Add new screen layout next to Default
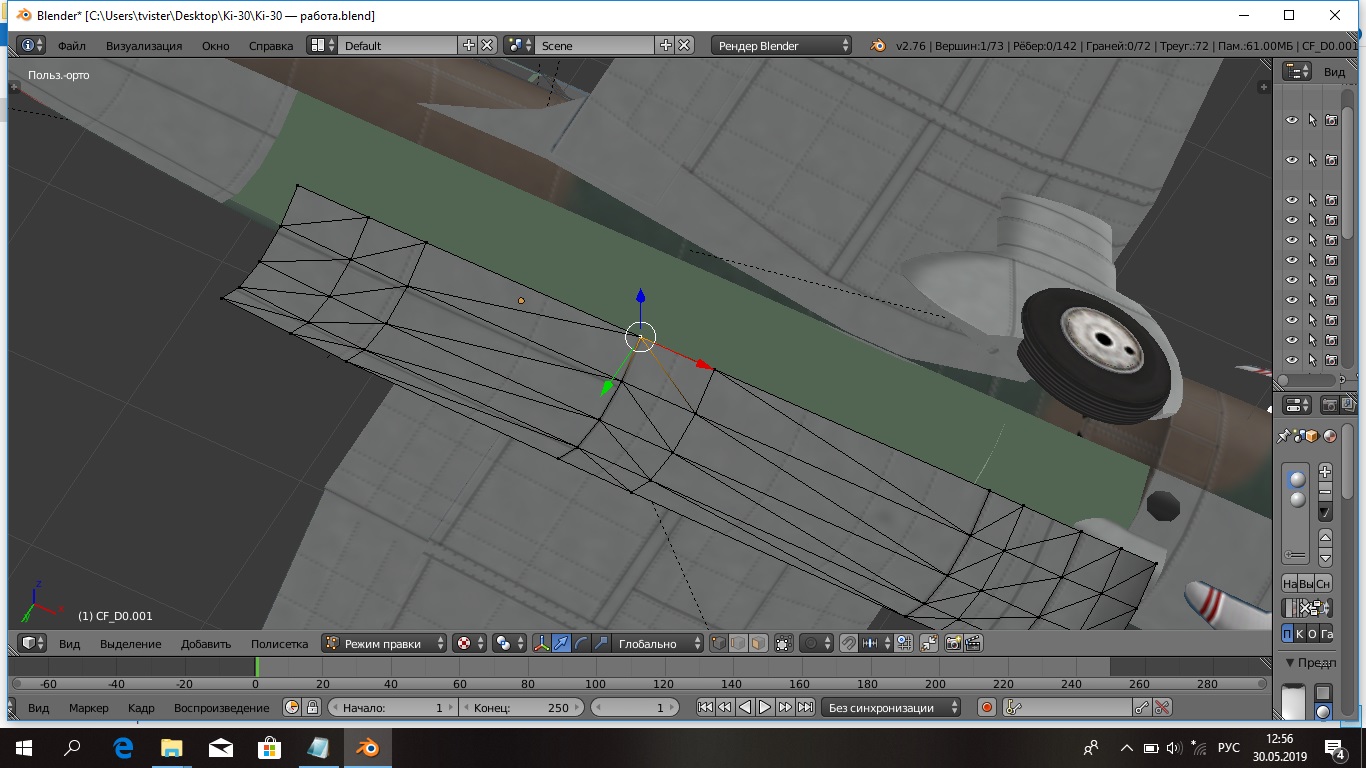This screenshot has width=1366, height=768. click(x=469, y=45)
